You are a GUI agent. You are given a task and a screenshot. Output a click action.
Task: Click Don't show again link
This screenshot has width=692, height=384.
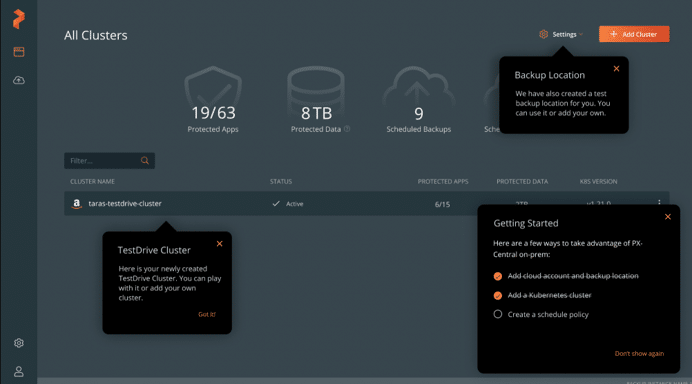click(x=639, y=354)
